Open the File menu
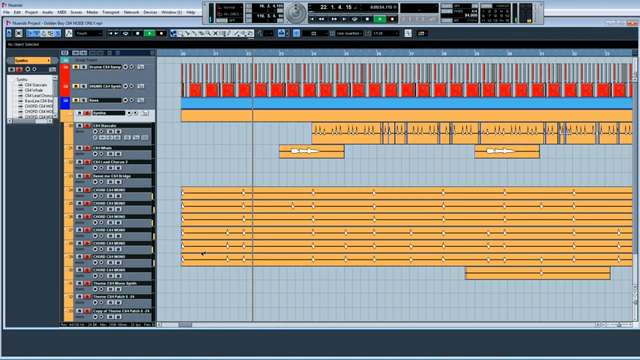640x360 pixels. [6, 12]
